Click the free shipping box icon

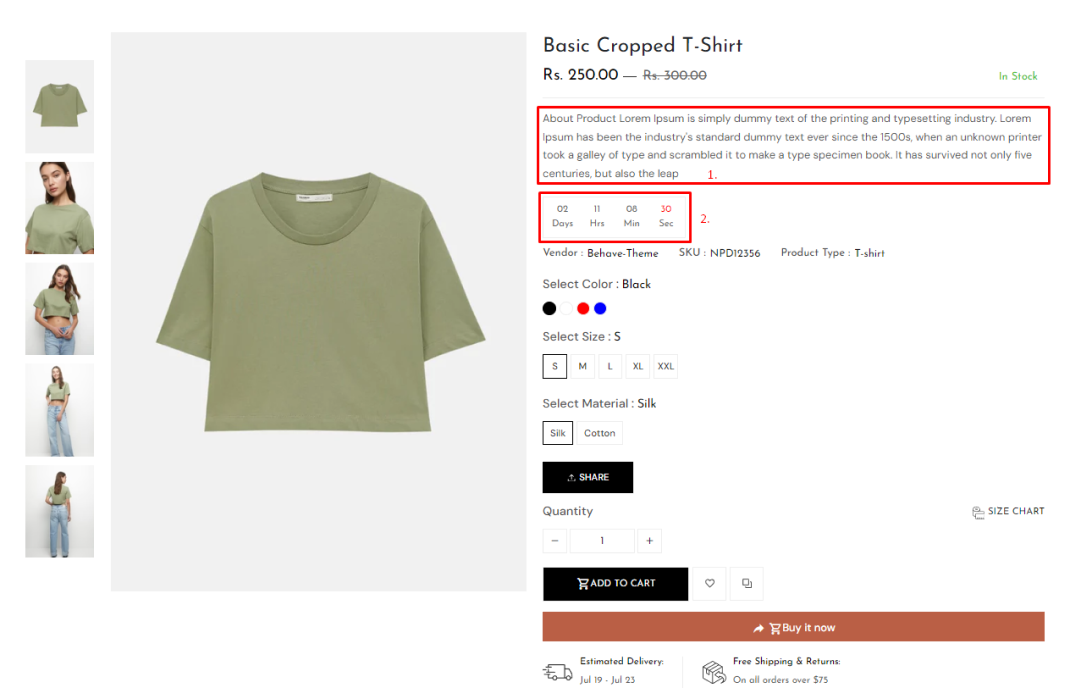point(714,672)
